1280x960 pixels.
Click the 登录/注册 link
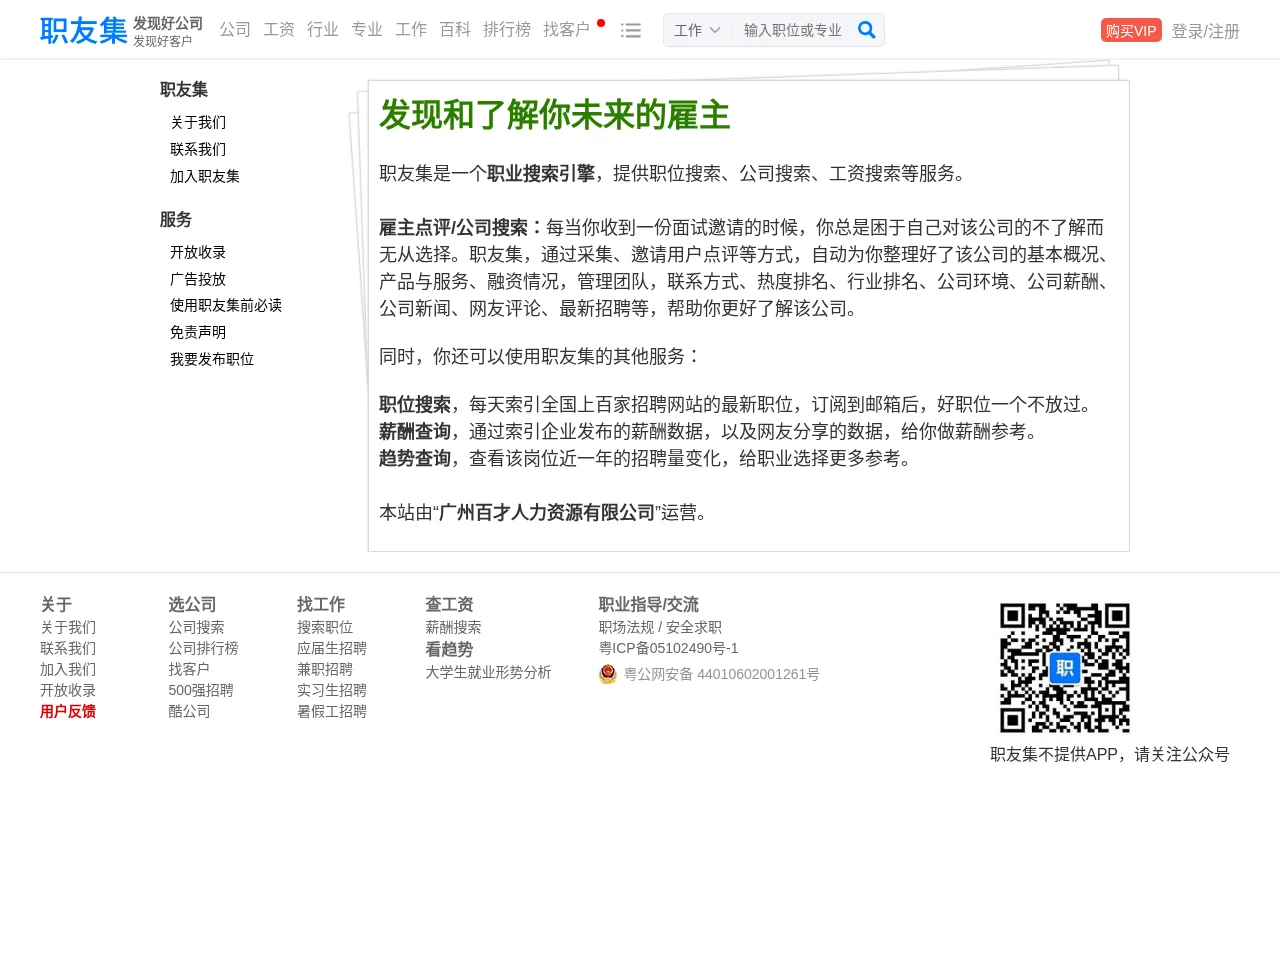click(1205, 31)
